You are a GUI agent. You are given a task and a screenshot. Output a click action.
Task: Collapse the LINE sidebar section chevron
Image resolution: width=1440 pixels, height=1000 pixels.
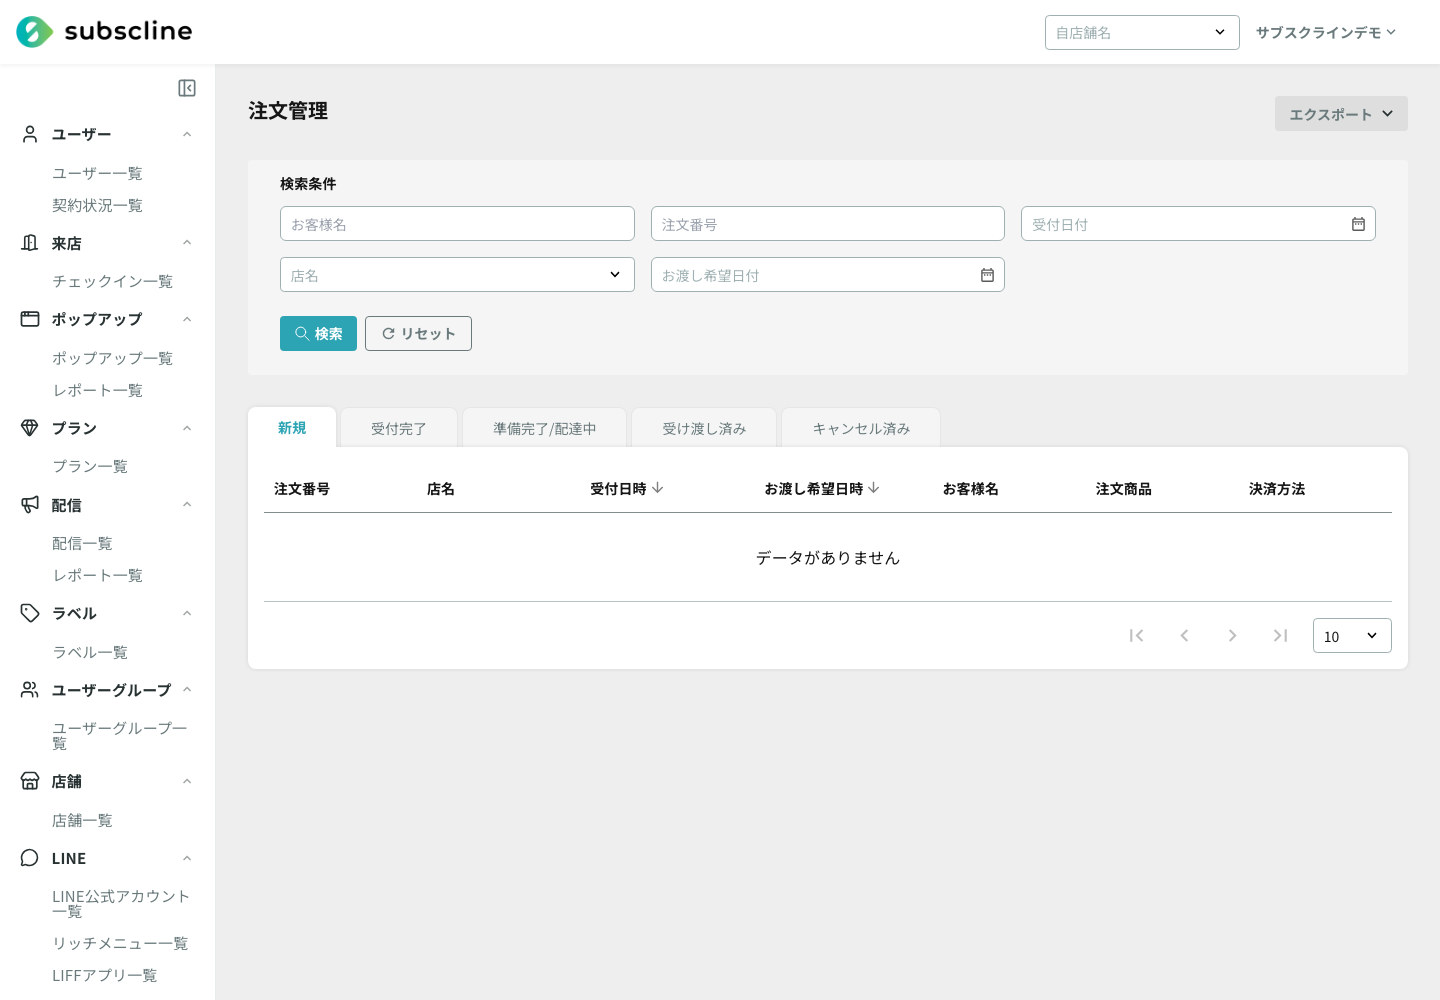coord(187,858)
